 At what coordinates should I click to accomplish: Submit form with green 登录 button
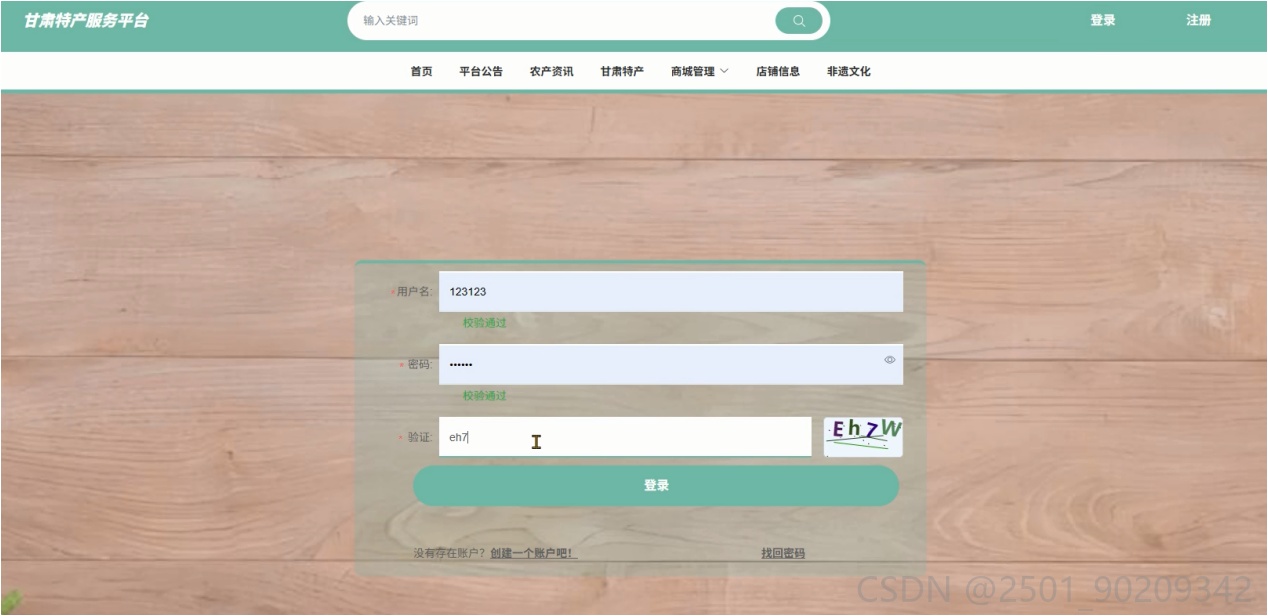(656, 486)
